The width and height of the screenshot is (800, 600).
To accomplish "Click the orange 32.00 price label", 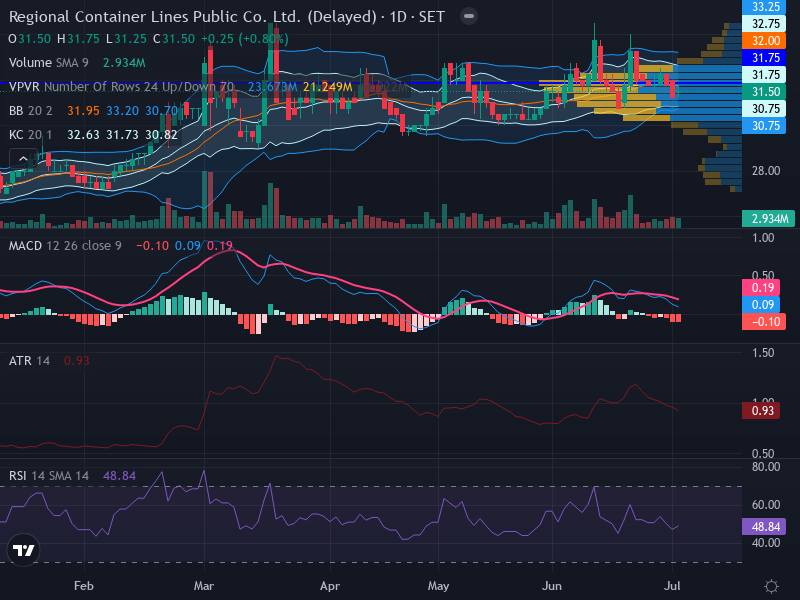I will click(764, 41).
